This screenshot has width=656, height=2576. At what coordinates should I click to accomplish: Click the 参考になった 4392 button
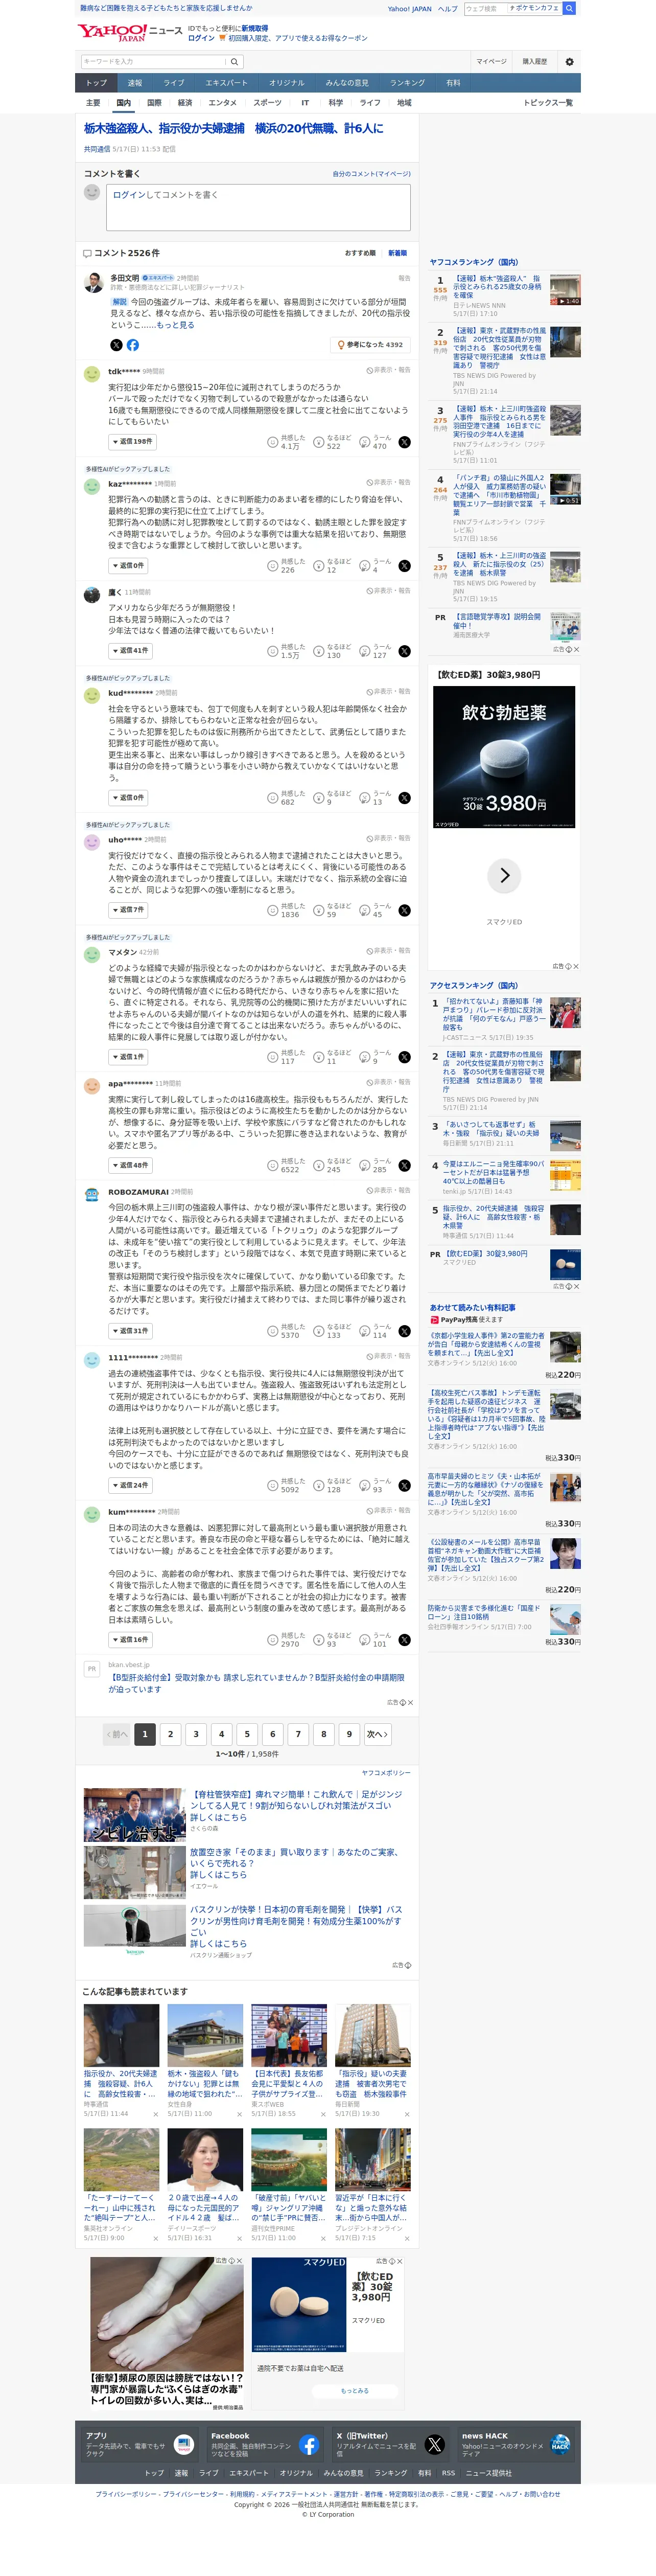[370, 345]
